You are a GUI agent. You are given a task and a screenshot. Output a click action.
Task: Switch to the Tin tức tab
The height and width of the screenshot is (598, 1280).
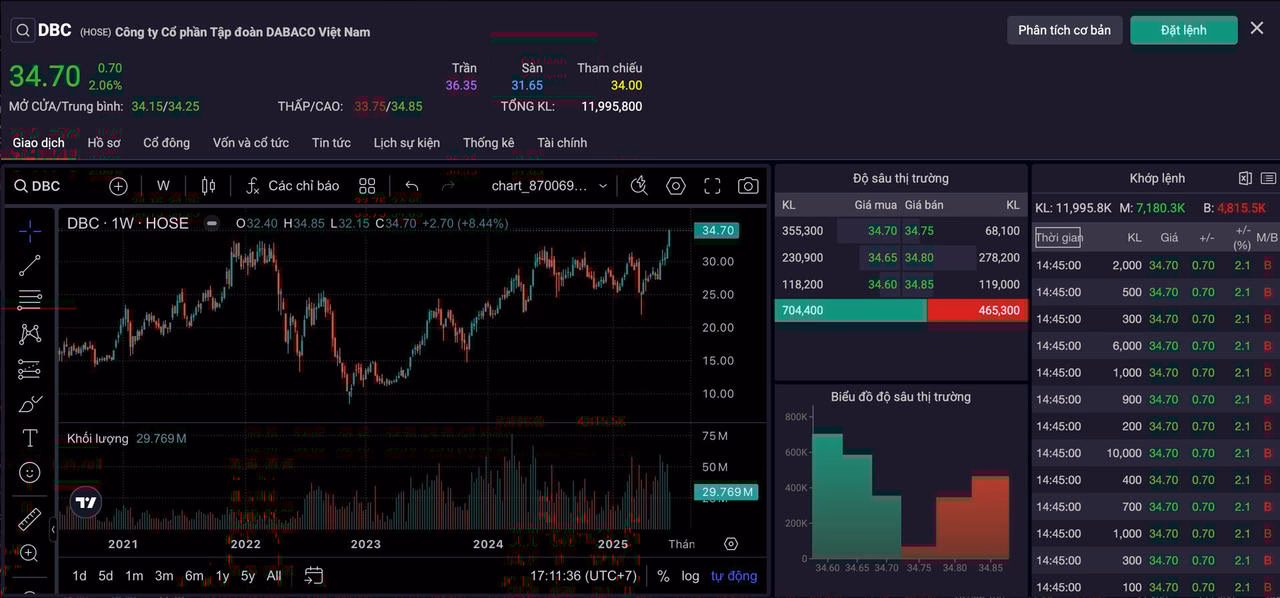(331, 143)
